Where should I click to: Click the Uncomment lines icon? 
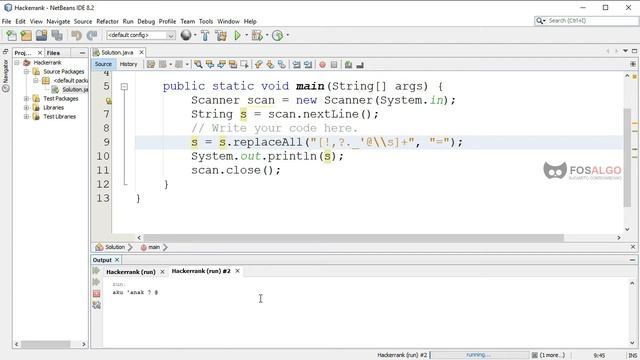360,64
